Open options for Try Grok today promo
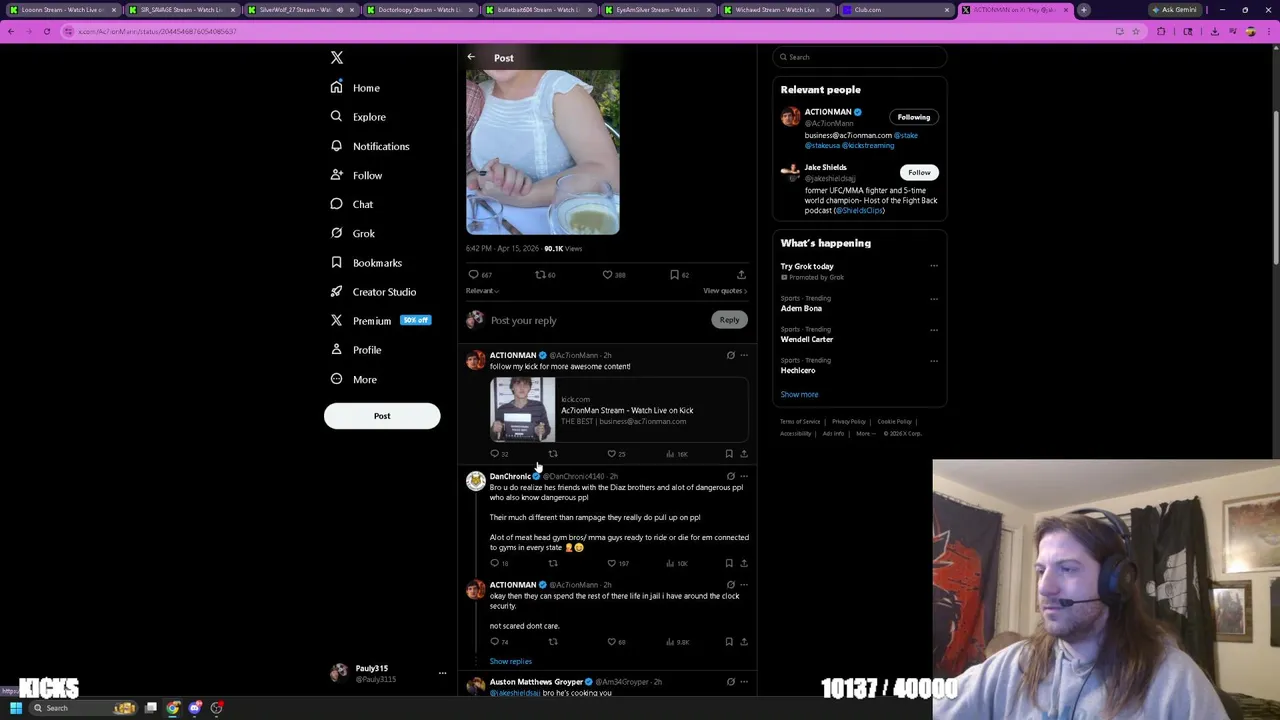Viewport: 1280px width, 720px height. coord(934,266)
